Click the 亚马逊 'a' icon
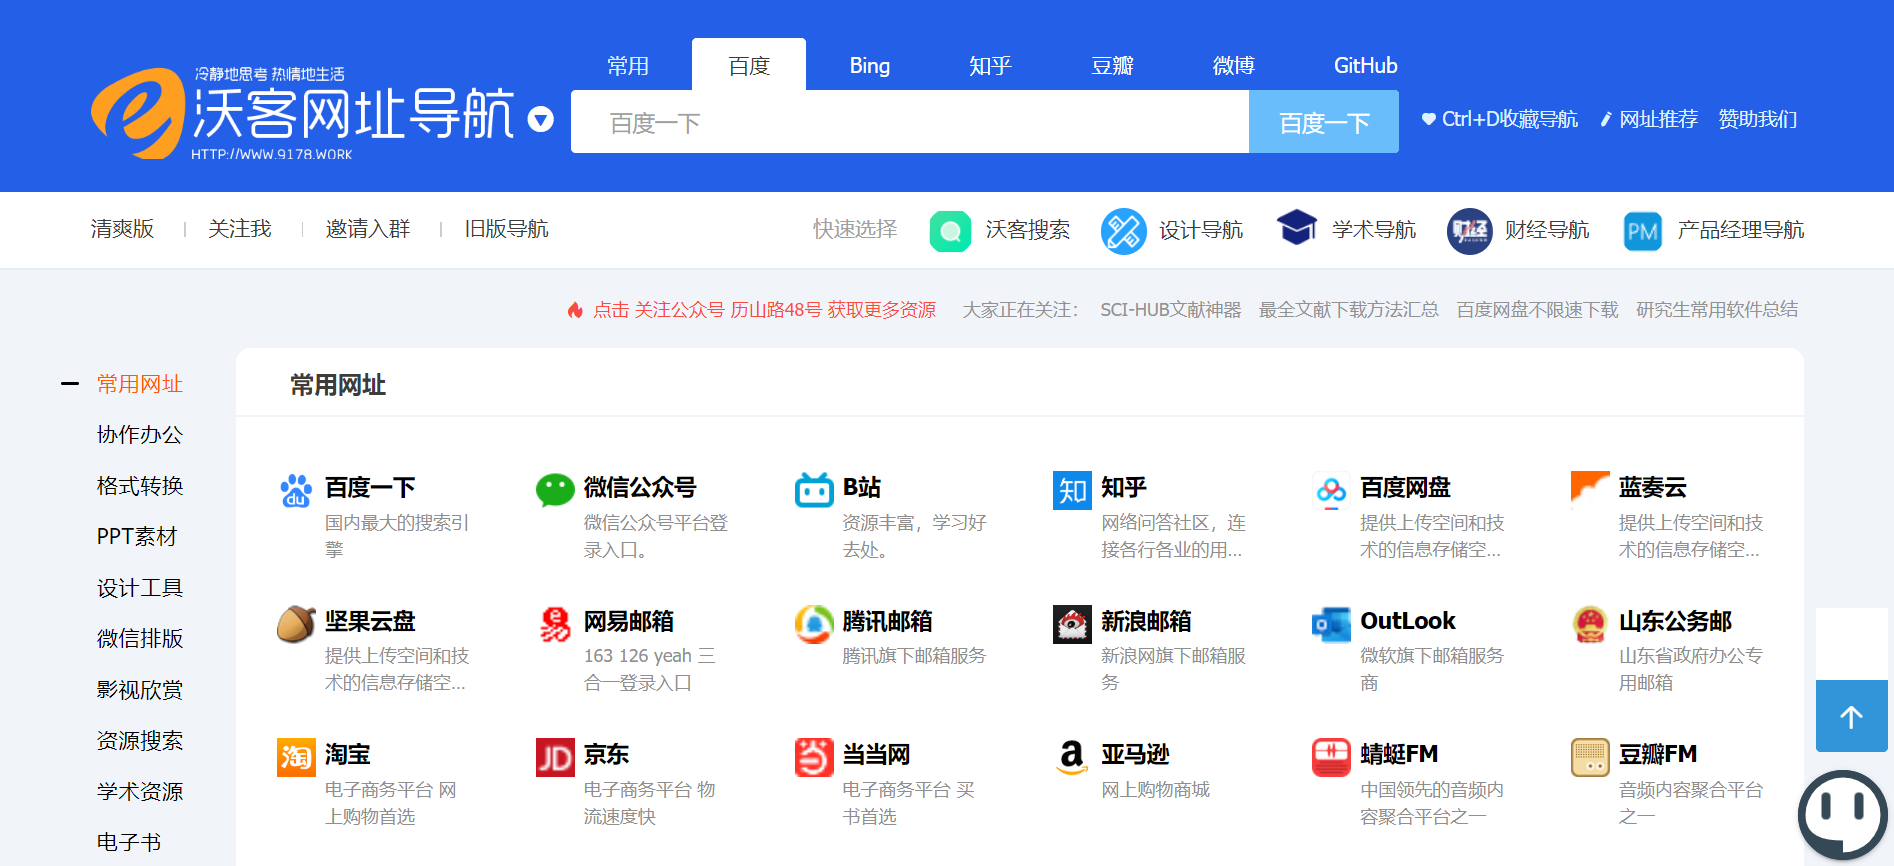The image size is (1894, 866). coord(1072,757)
